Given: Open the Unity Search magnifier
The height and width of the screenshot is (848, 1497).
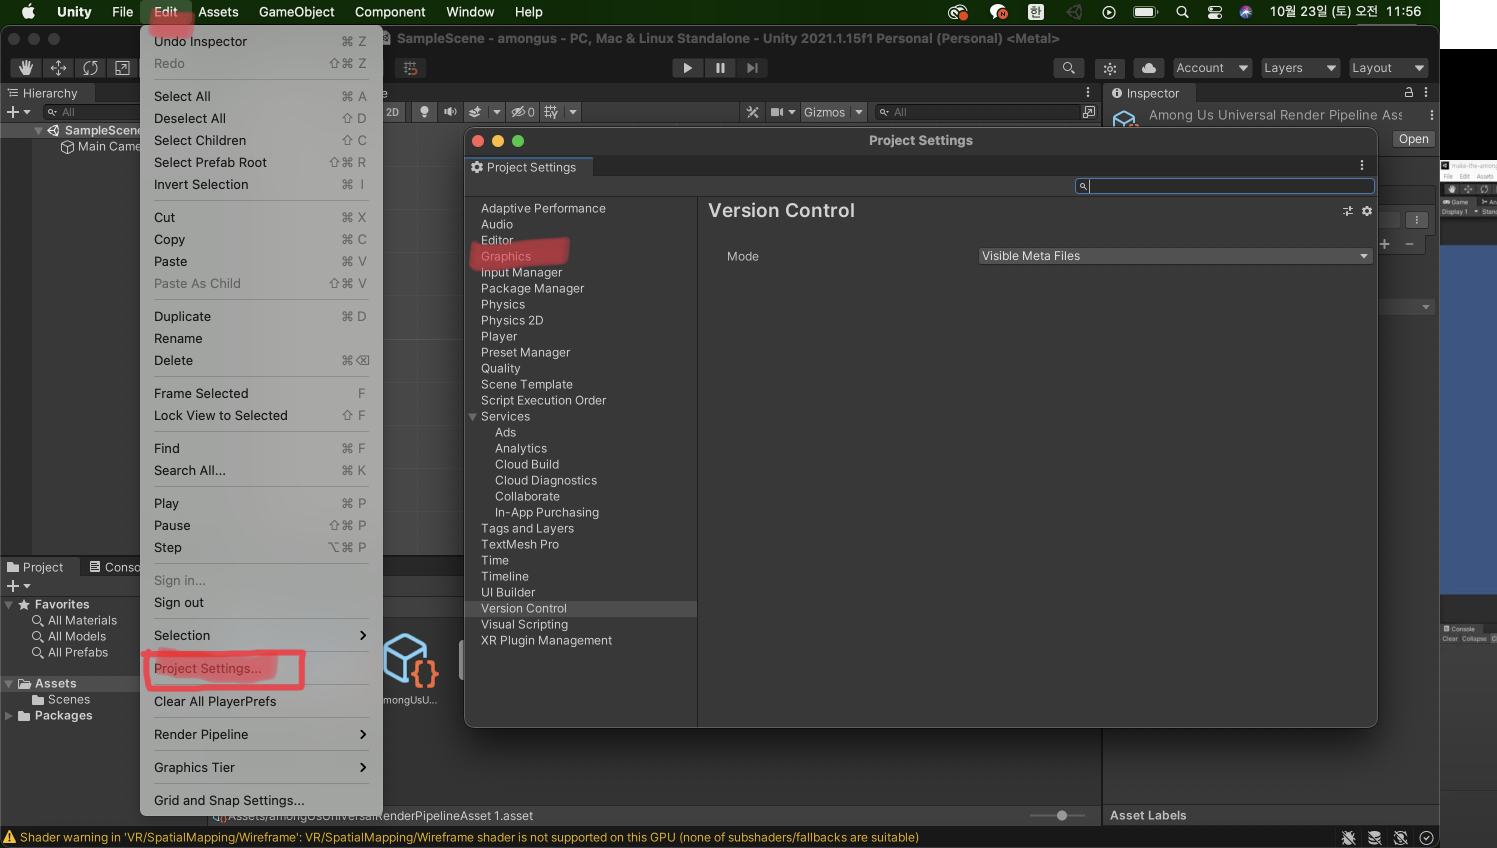Looking at the screenshot, I should click(1068, 68).
